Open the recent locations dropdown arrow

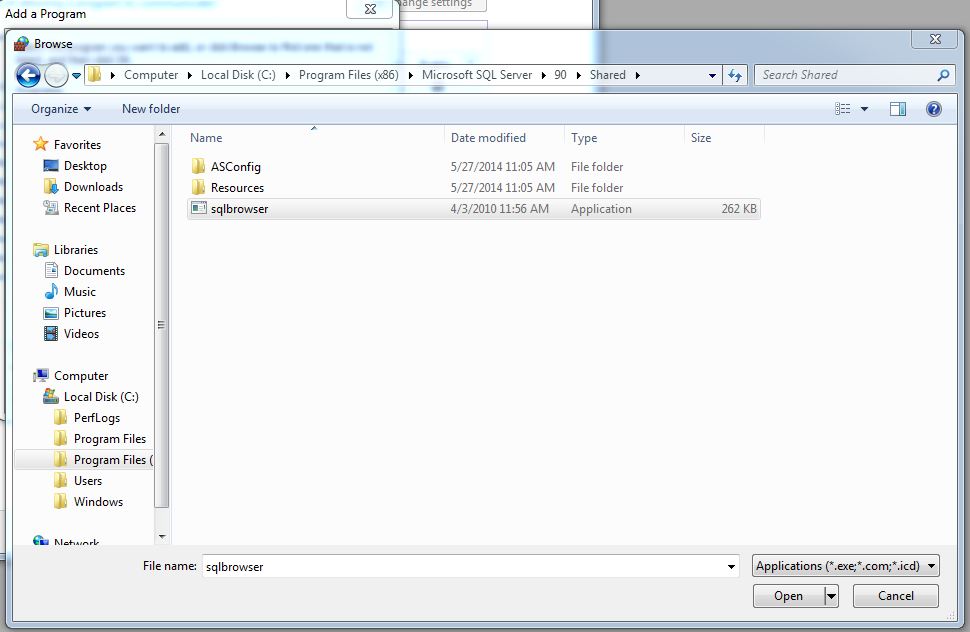click(76, 75)
